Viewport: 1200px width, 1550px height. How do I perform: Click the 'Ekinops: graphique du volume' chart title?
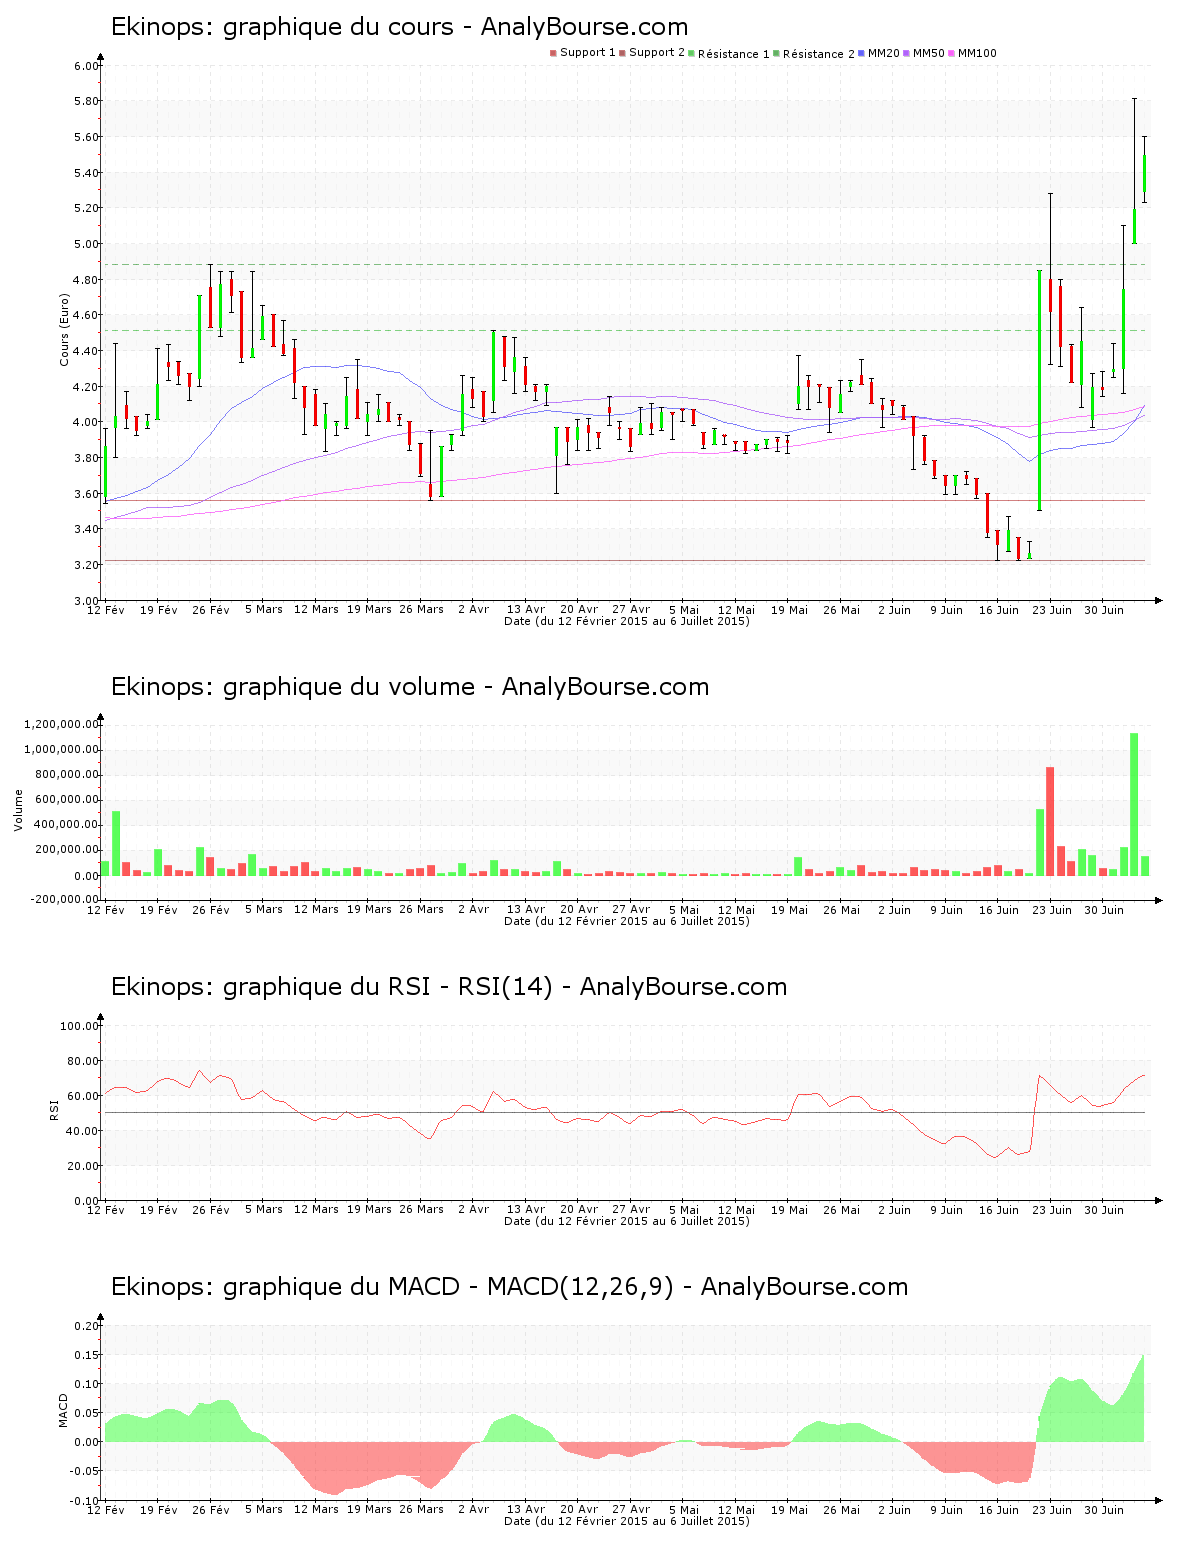click(410, 687)
